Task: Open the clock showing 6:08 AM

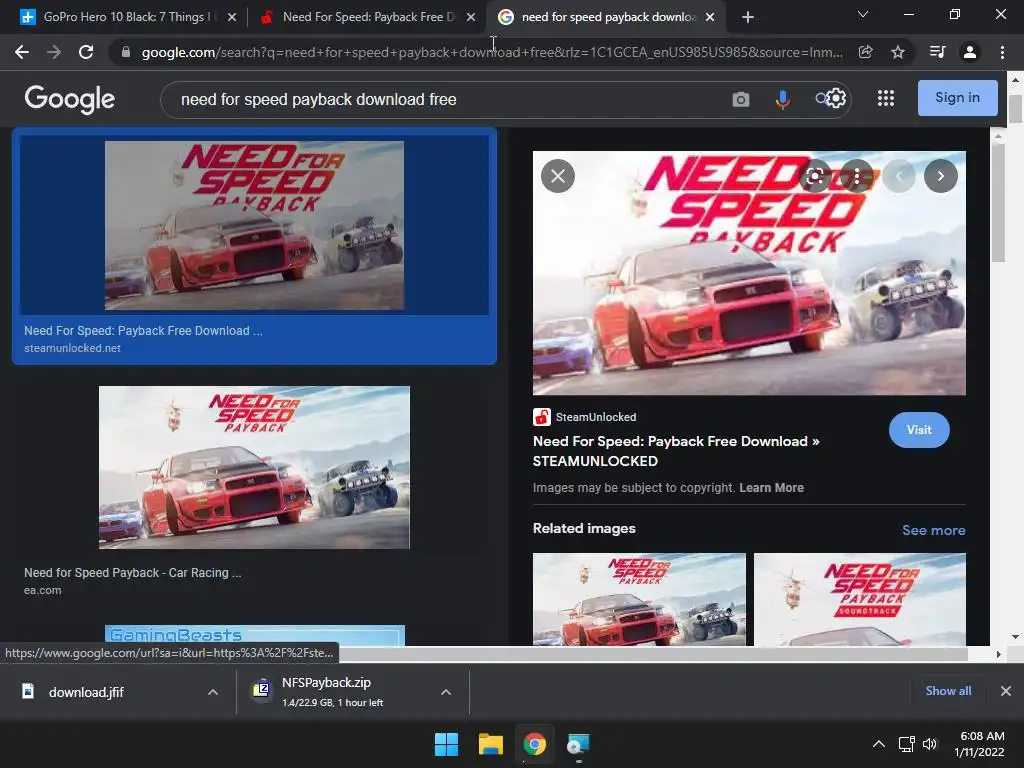Action: (980, 744)
